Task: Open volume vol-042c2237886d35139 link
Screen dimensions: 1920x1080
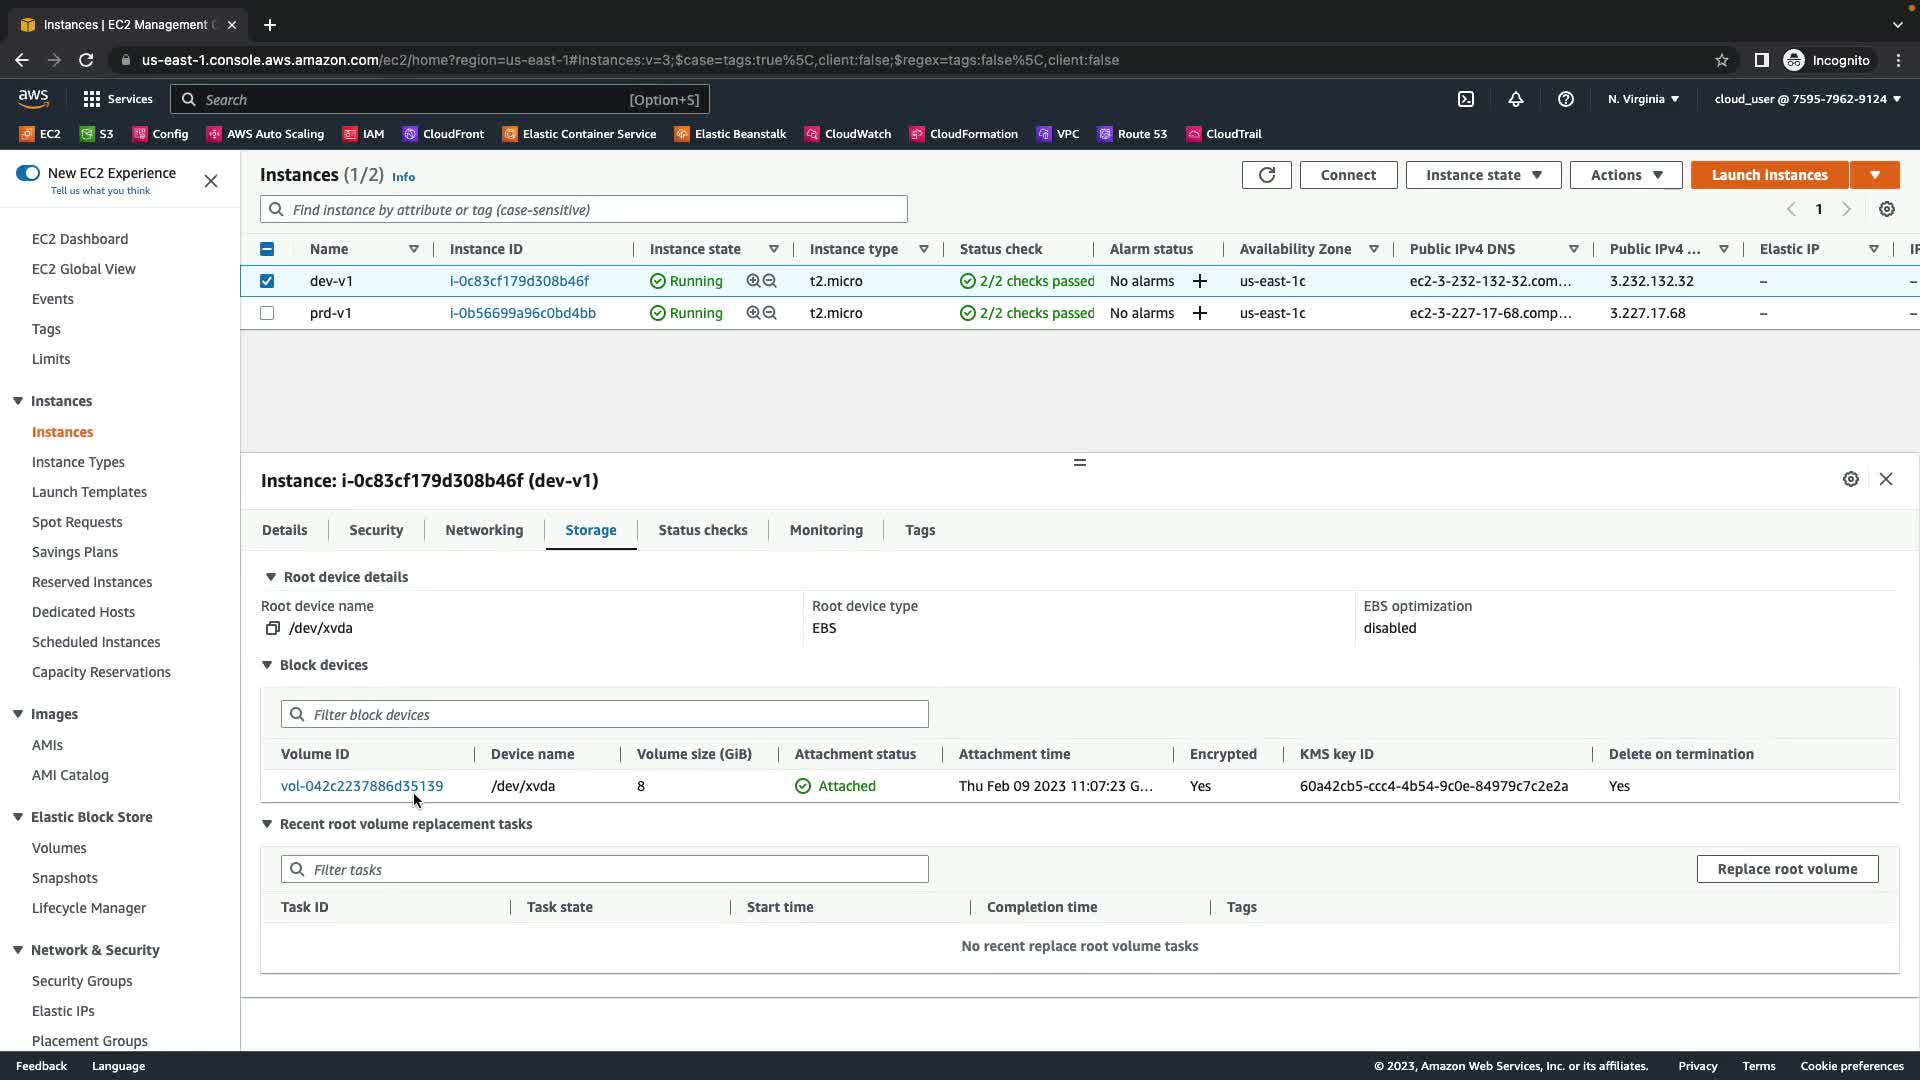Action: pos(361,786)
